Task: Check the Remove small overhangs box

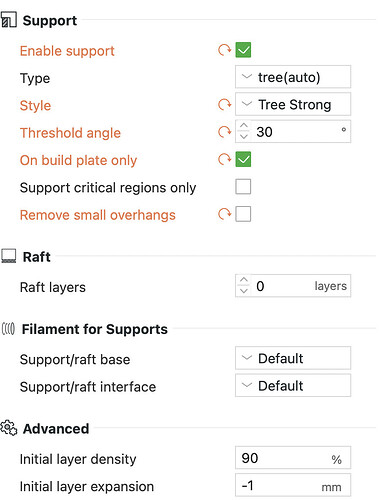Action: 243,214
